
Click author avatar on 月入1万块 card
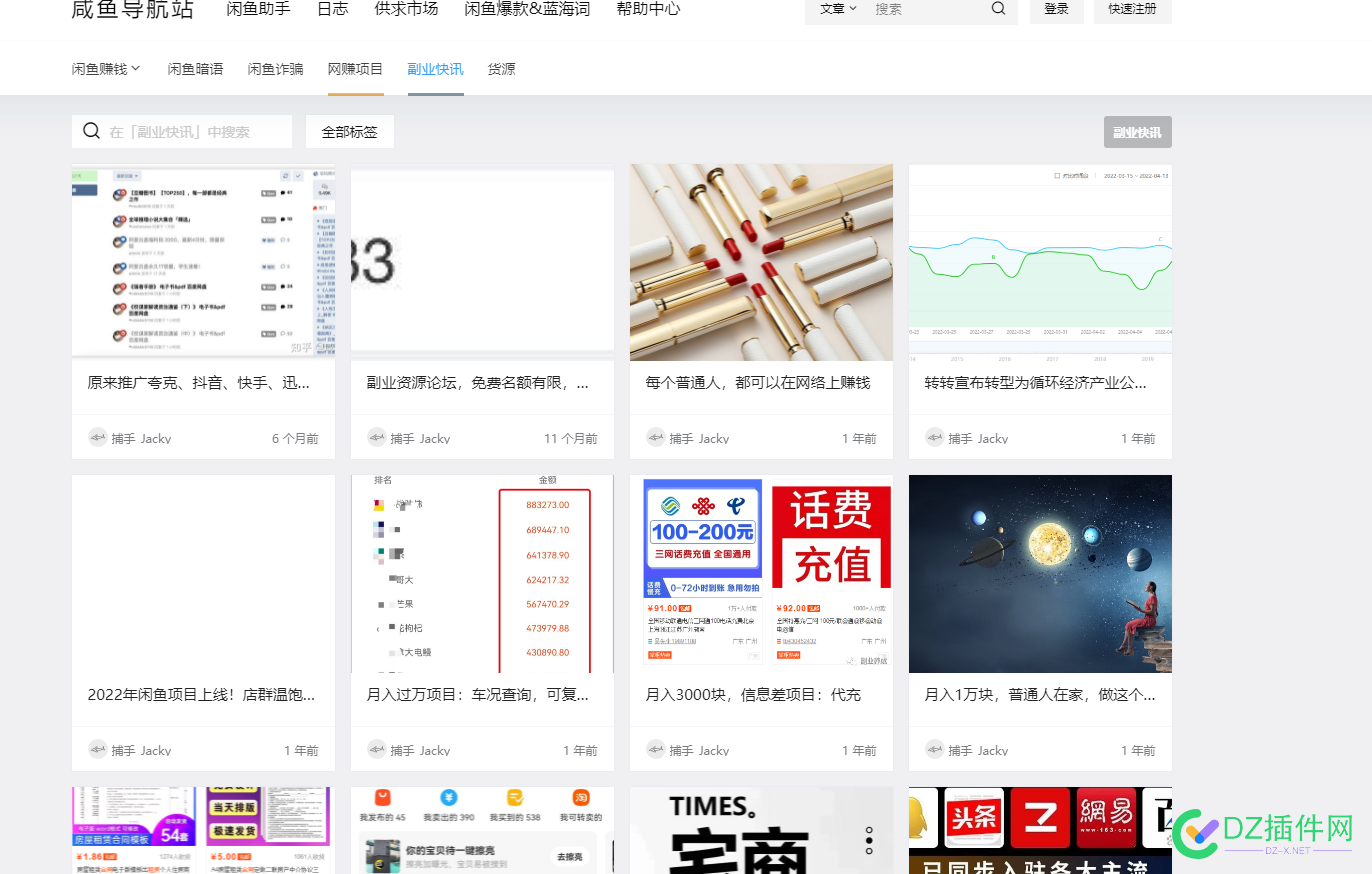point(934,750)
